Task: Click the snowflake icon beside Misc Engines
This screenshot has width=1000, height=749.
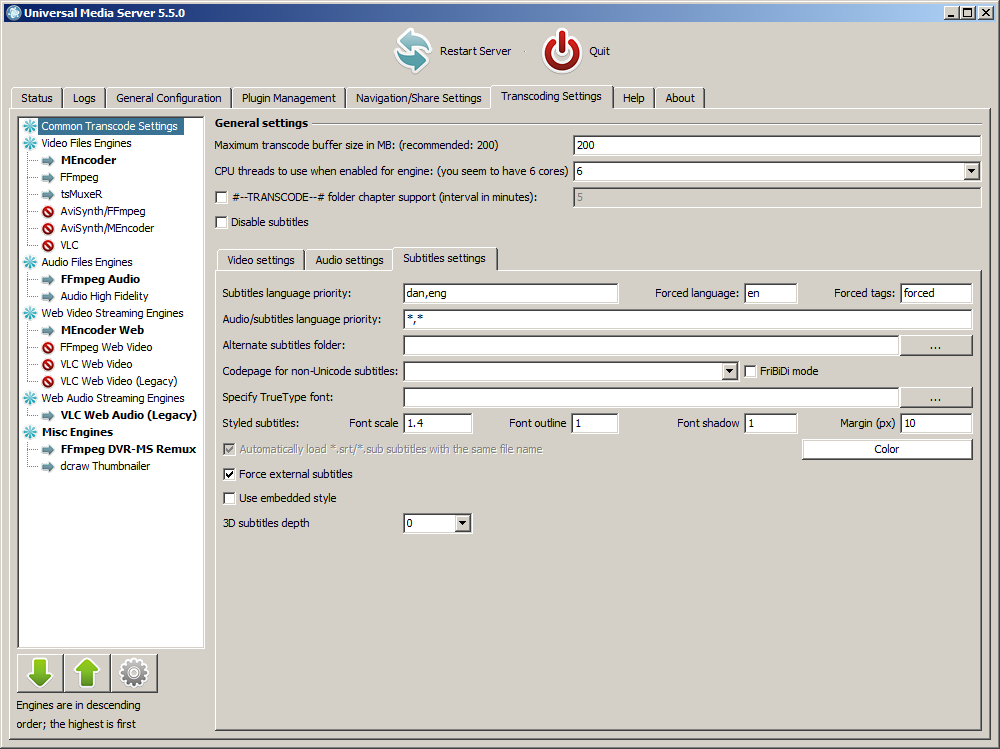Action: [x=30, y=432]
